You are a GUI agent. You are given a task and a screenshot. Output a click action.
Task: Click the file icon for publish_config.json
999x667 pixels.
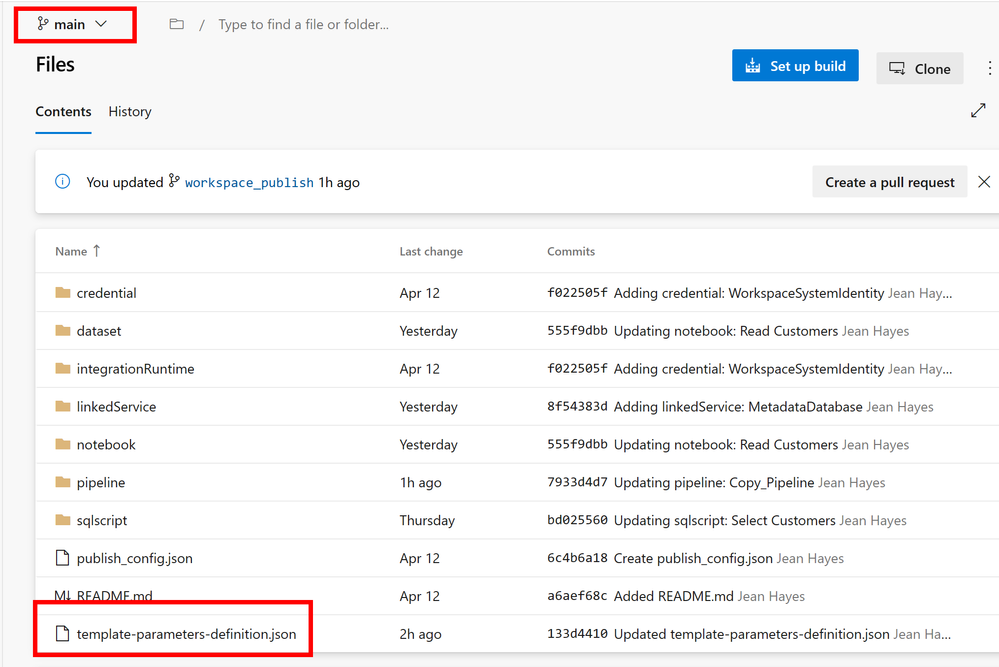(x=62, y=558)
